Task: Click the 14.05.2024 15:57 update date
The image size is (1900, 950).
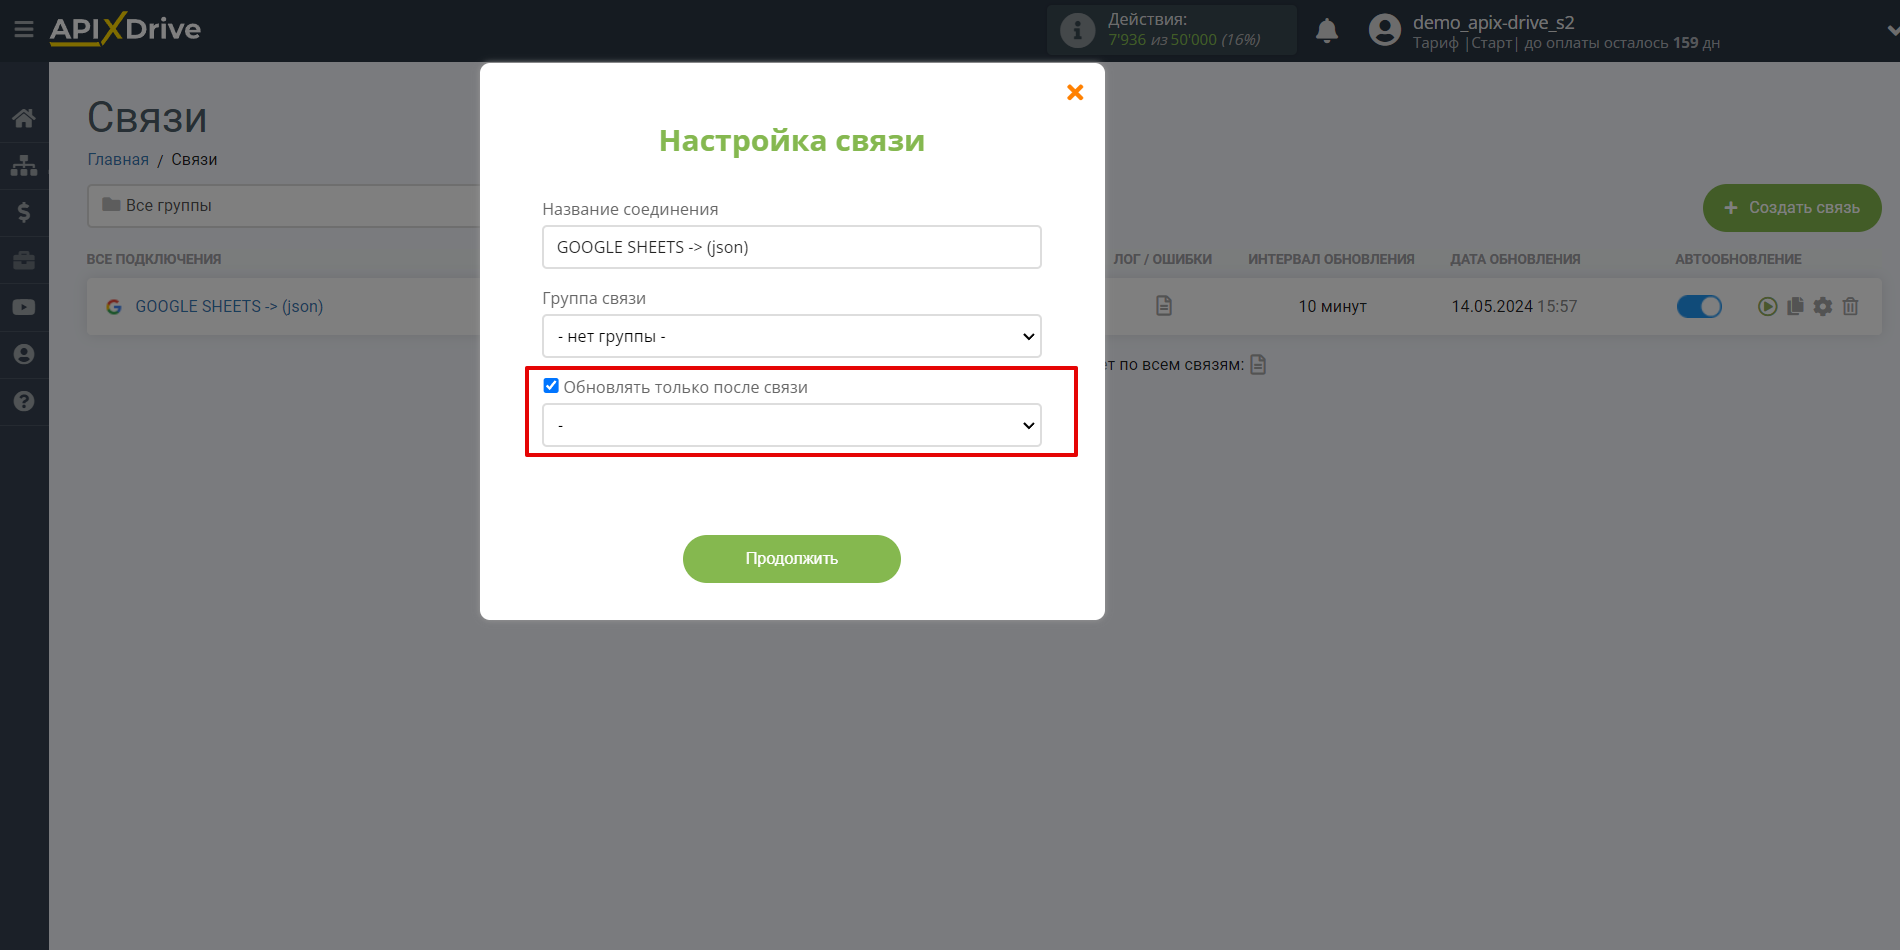Action: tap(1514, 306)
